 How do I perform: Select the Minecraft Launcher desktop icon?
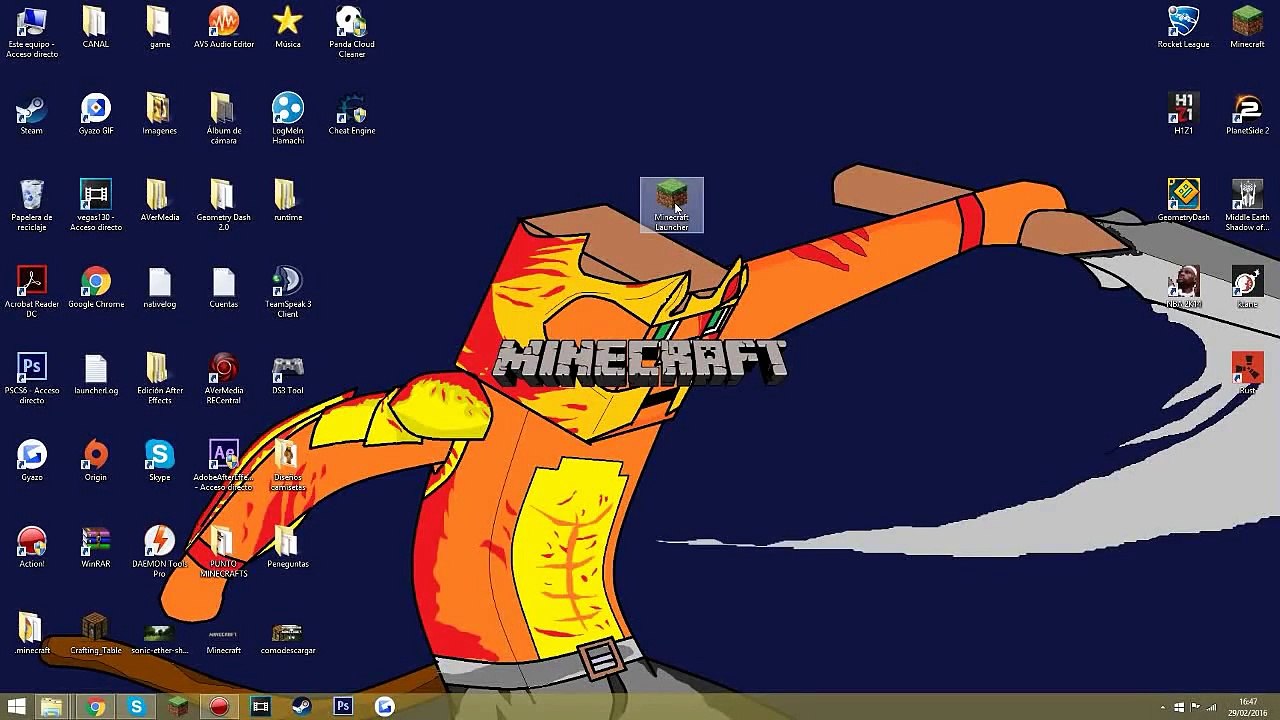[672, 205]
